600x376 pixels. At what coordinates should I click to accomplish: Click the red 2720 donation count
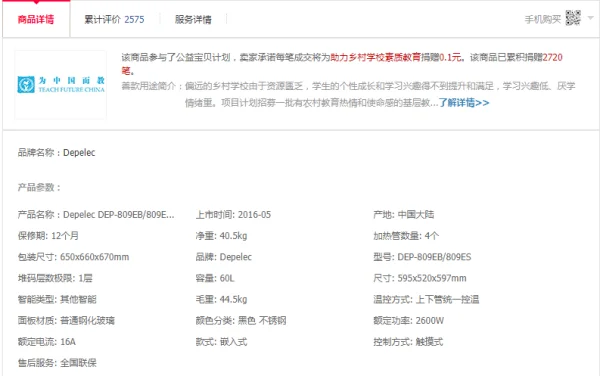pyautogui.click(x=553, y=57)
